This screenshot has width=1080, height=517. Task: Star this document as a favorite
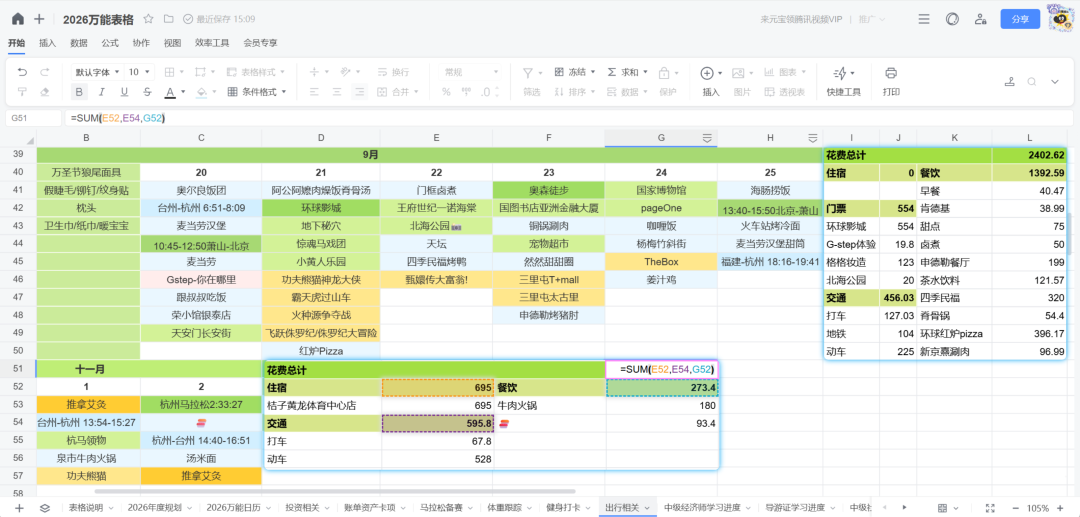pyautogui.click(x=148, y=19)
